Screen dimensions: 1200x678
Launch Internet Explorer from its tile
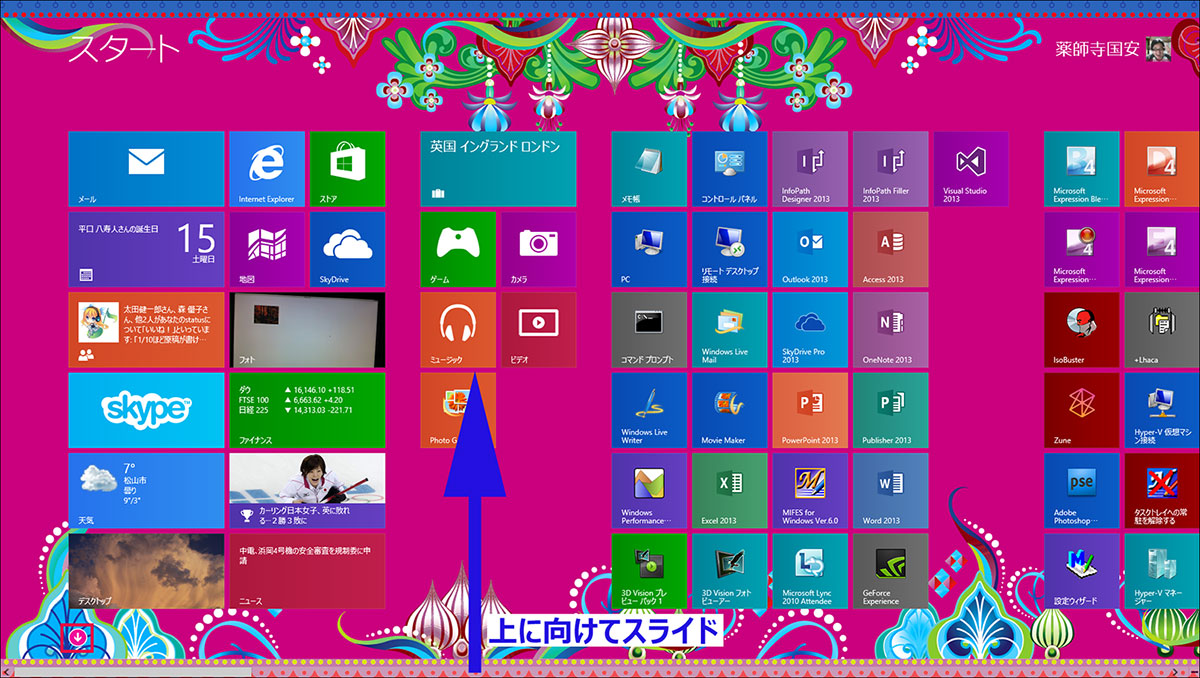[267, 169]
